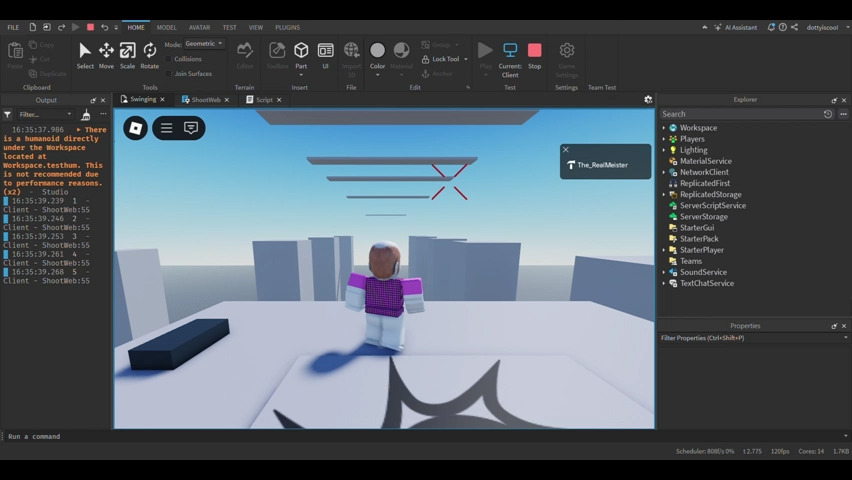Switch Current: Client view
Viewport: 852px width, 480px height.
click(510, 59)
